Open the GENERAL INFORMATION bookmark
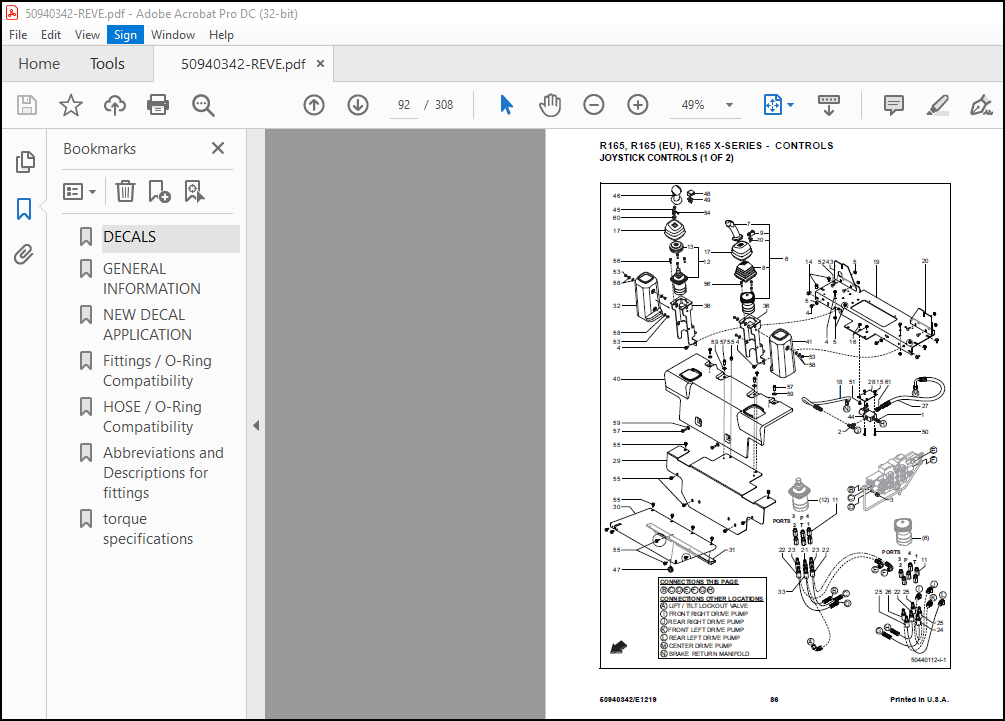 (x=152, y=279)
